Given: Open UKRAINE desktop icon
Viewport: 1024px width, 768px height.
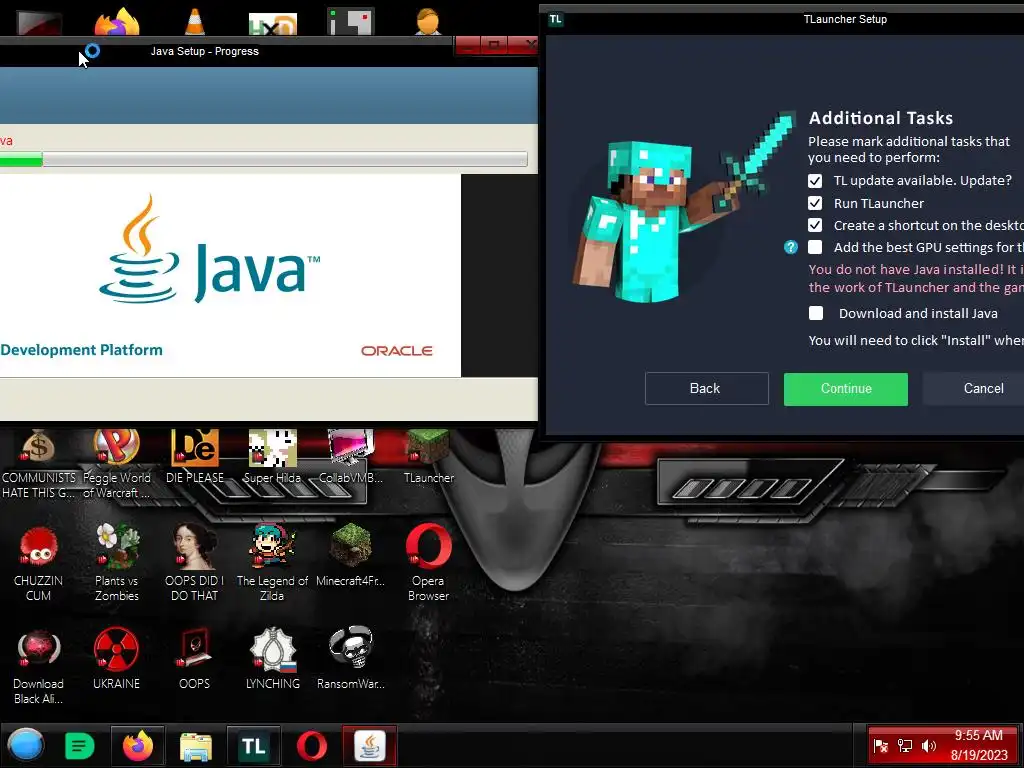Looking at the screenshot, I should tap(116, 658).
